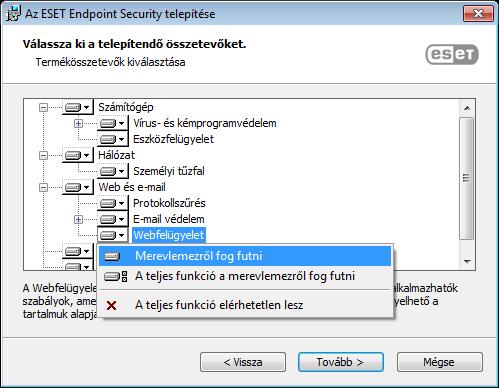Expand the E-mail védelem subtree
This screenshot has width=499, height=388.
78,219
